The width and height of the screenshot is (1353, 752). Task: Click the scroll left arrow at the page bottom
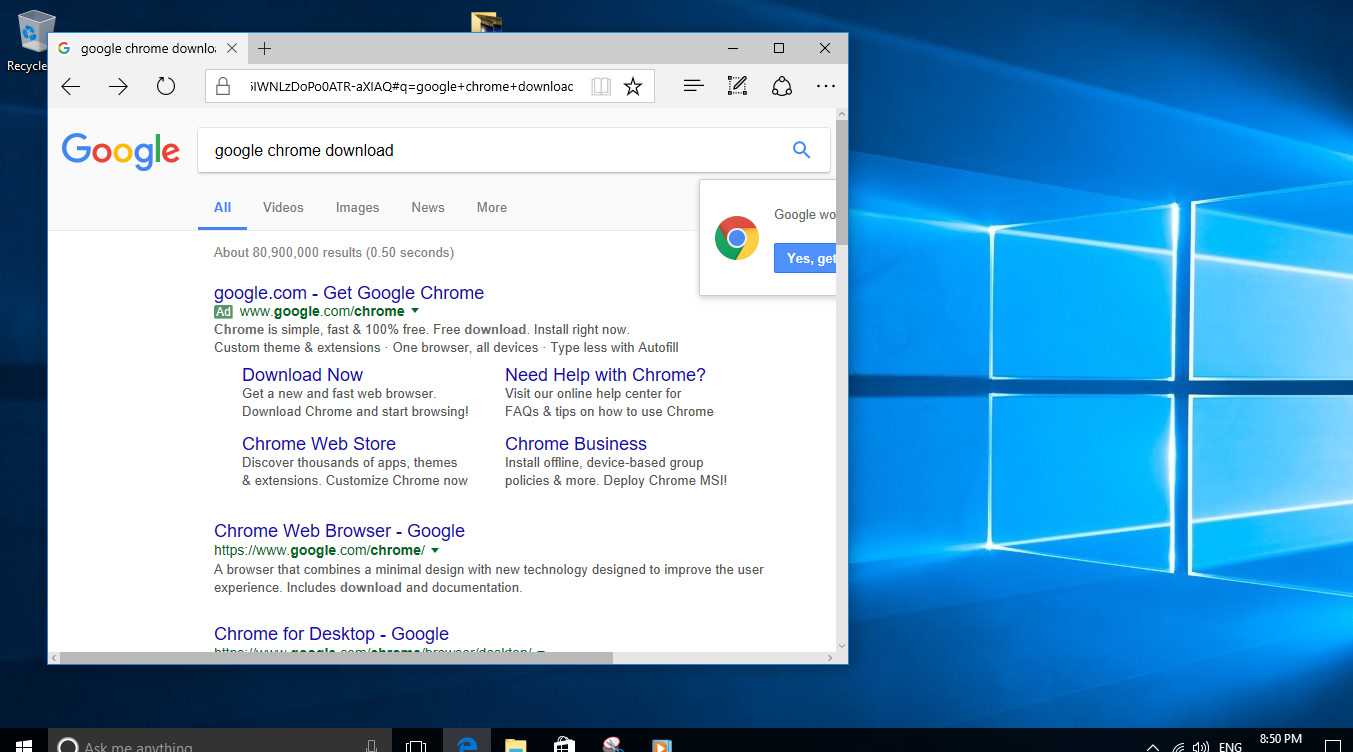click(55, 658)
